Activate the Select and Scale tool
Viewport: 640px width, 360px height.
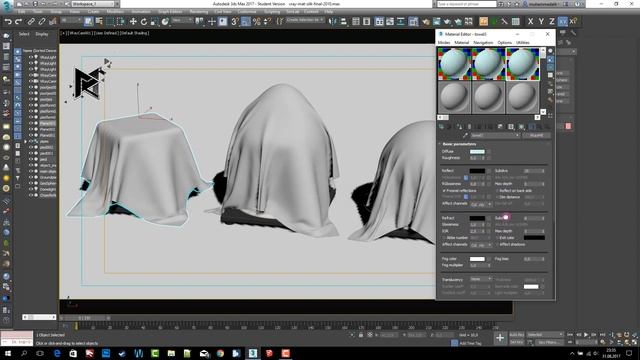tap(154, 22)
